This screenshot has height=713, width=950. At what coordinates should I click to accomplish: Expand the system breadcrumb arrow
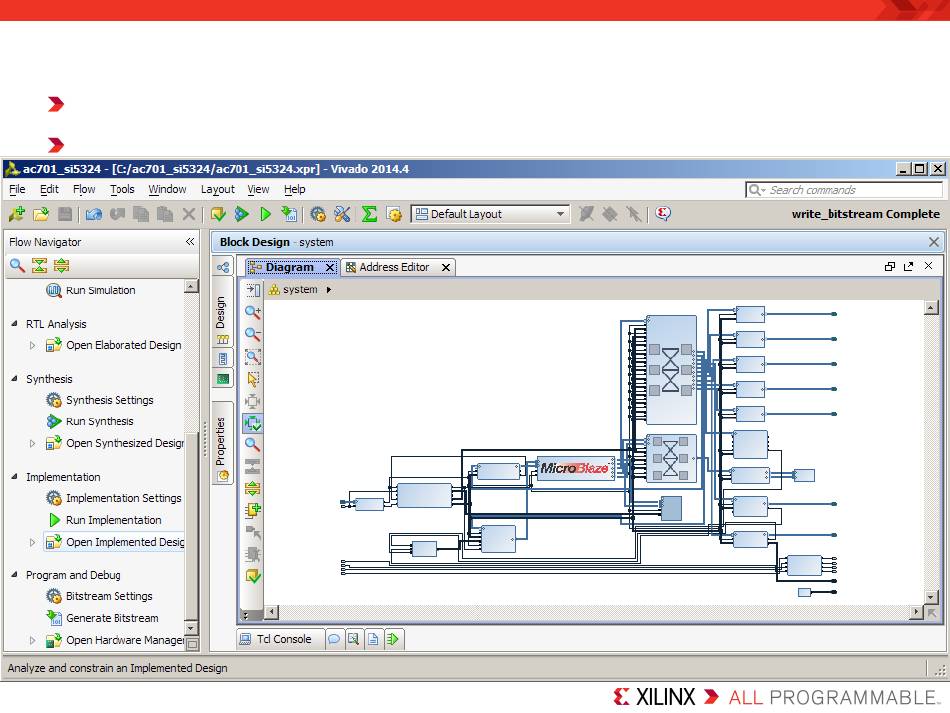click(329, 290)
